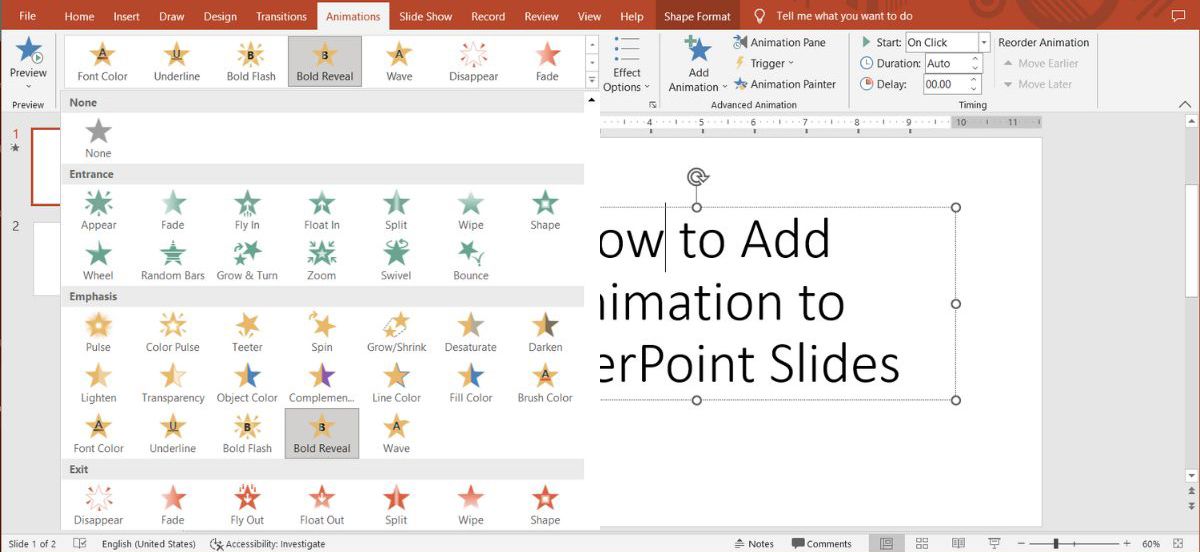This screenshot has width=1200, height=552.
Task: Open the Slide Show tab
Action: click(x=425, y=16)
